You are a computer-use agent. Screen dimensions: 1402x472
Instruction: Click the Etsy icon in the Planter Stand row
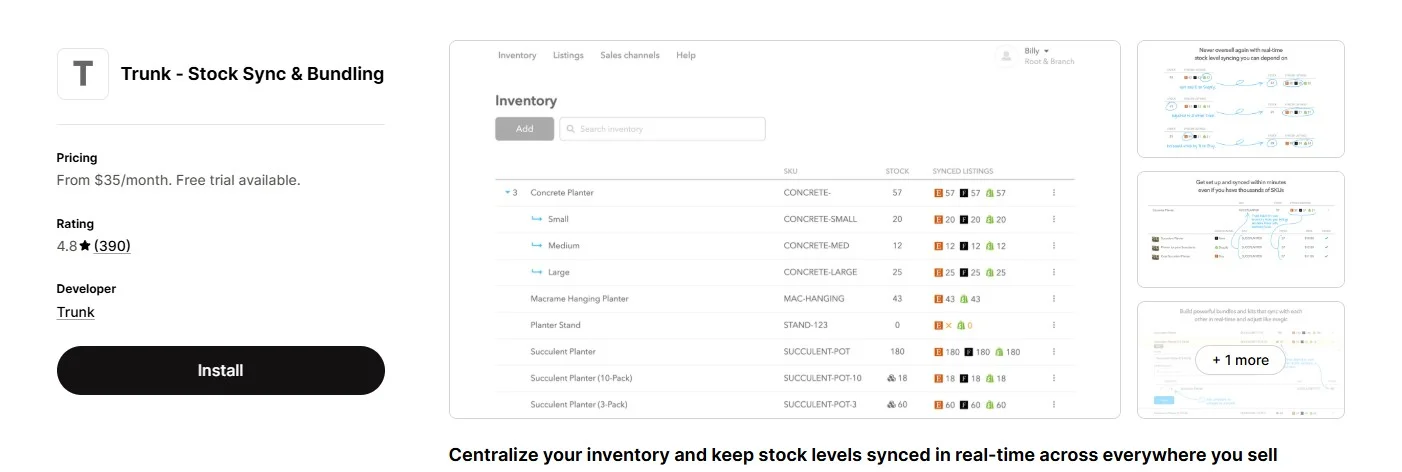pos(938,325)
